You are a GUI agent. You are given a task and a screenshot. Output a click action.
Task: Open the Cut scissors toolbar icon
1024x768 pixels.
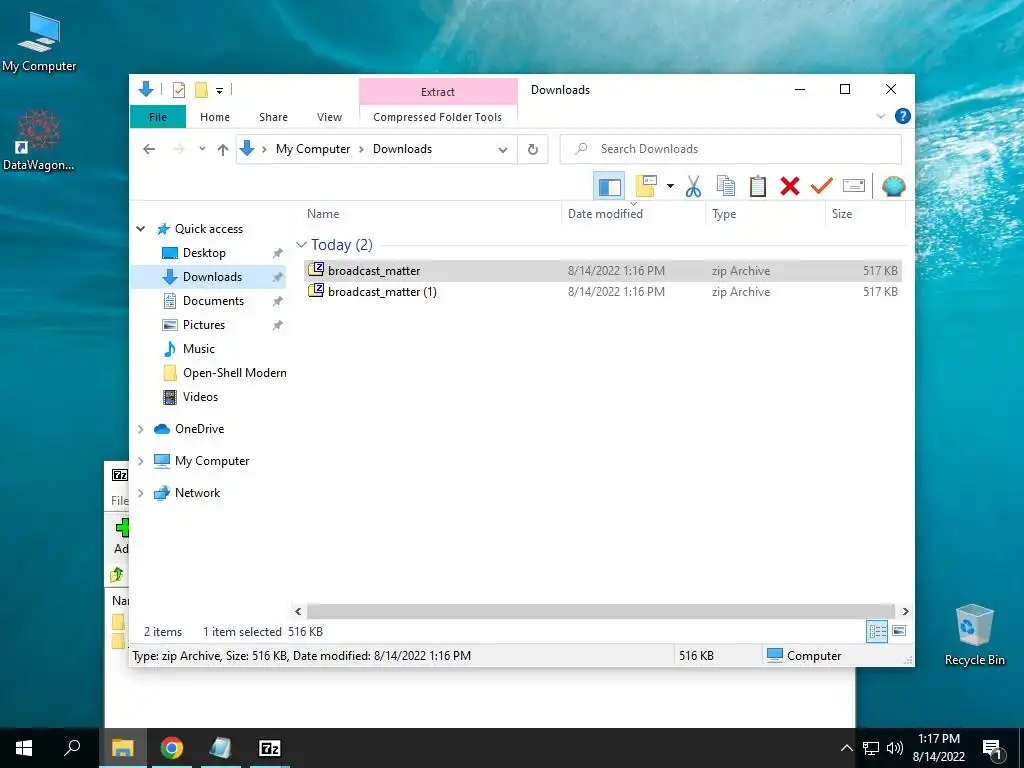click(x=693, y=187)
